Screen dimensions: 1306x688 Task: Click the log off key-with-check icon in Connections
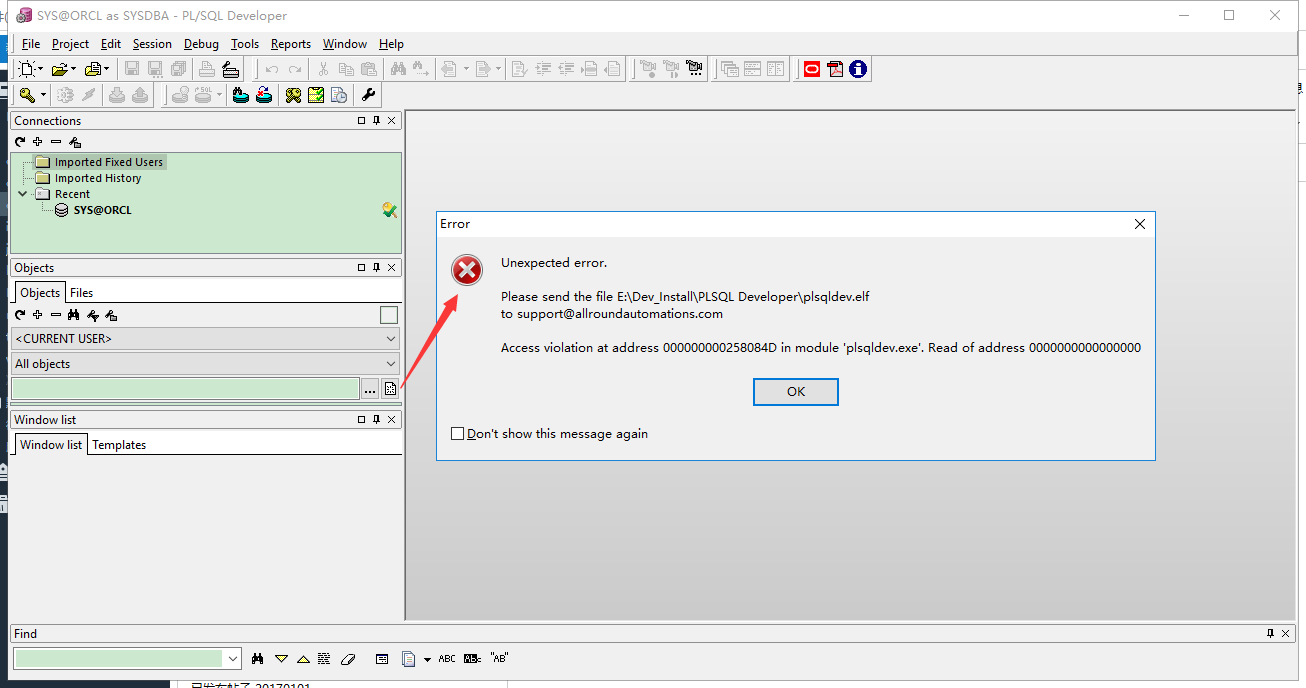(389, 210)
